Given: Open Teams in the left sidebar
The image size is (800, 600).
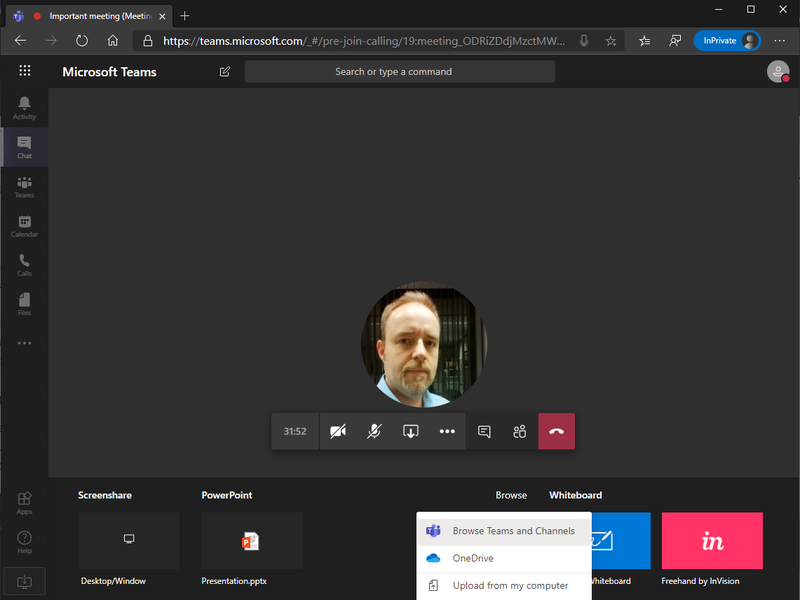Looking at the screenshot, I should pyautogui.click(x=24, y=187).
